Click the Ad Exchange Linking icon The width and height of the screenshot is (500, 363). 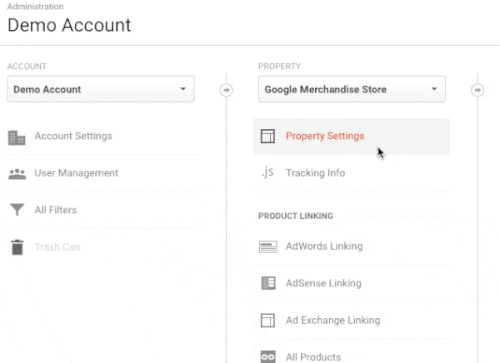coord(268,320)
